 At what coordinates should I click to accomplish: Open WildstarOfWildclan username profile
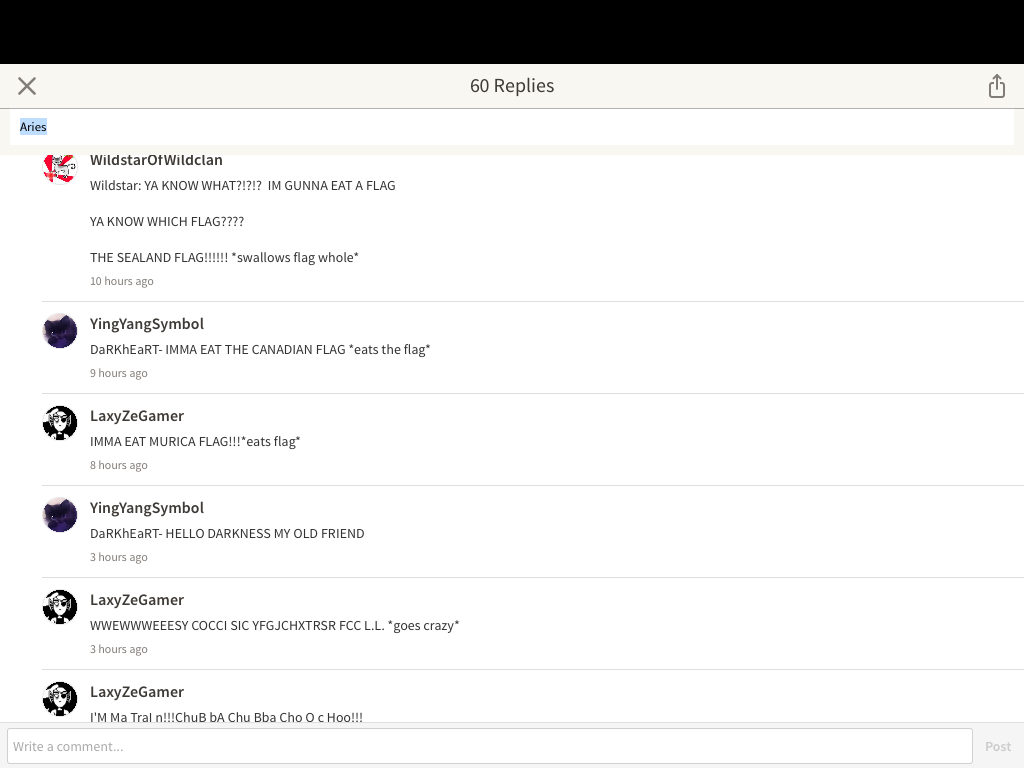(x=156, y=161)
